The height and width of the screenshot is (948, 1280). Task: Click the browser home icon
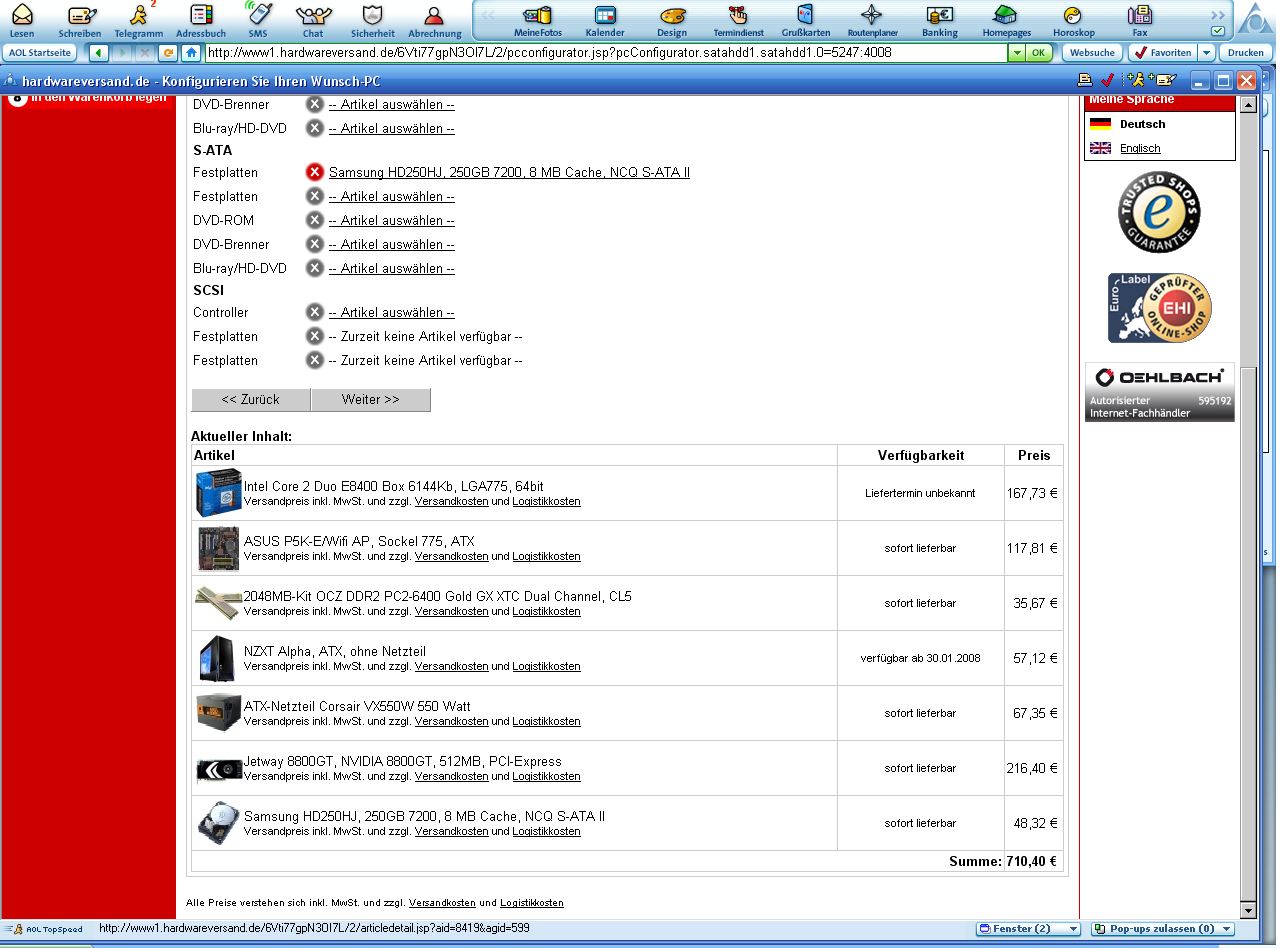191,53
